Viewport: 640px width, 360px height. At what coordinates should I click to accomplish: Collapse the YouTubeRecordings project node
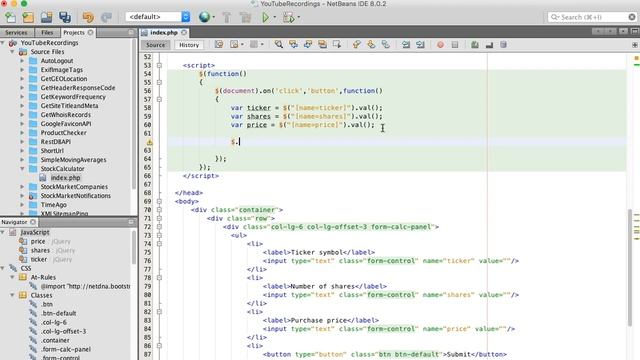[3, 42]
